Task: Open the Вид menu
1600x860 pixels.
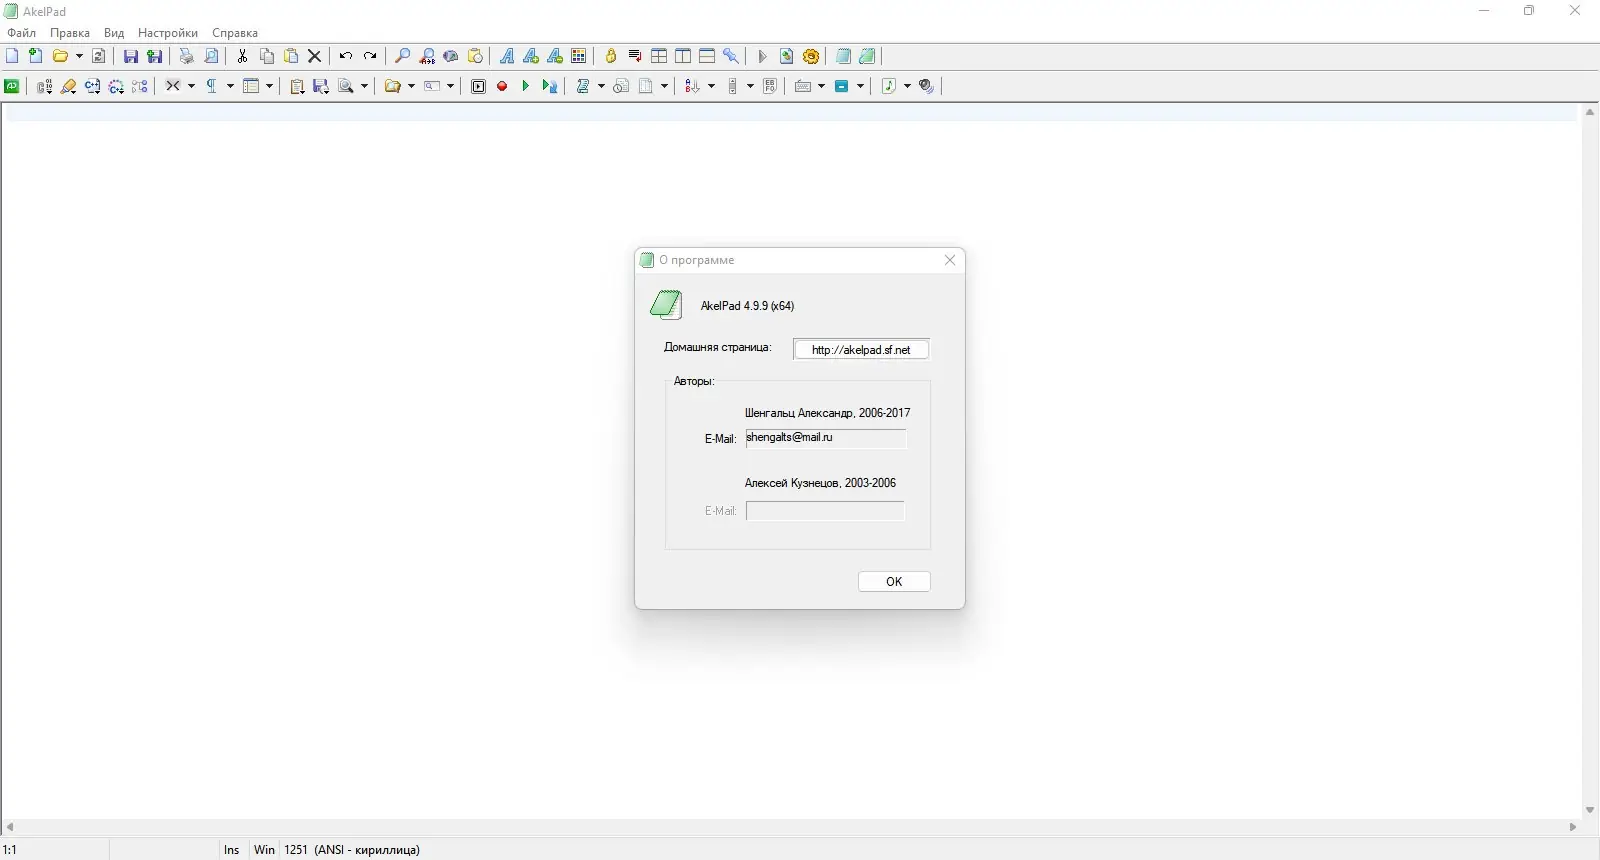Action: pyautogui.click(x=114, y=33)
